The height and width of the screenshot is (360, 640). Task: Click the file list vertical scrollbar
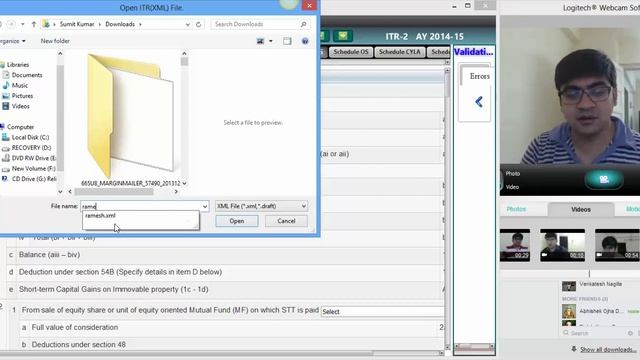(x=184, y=62)
